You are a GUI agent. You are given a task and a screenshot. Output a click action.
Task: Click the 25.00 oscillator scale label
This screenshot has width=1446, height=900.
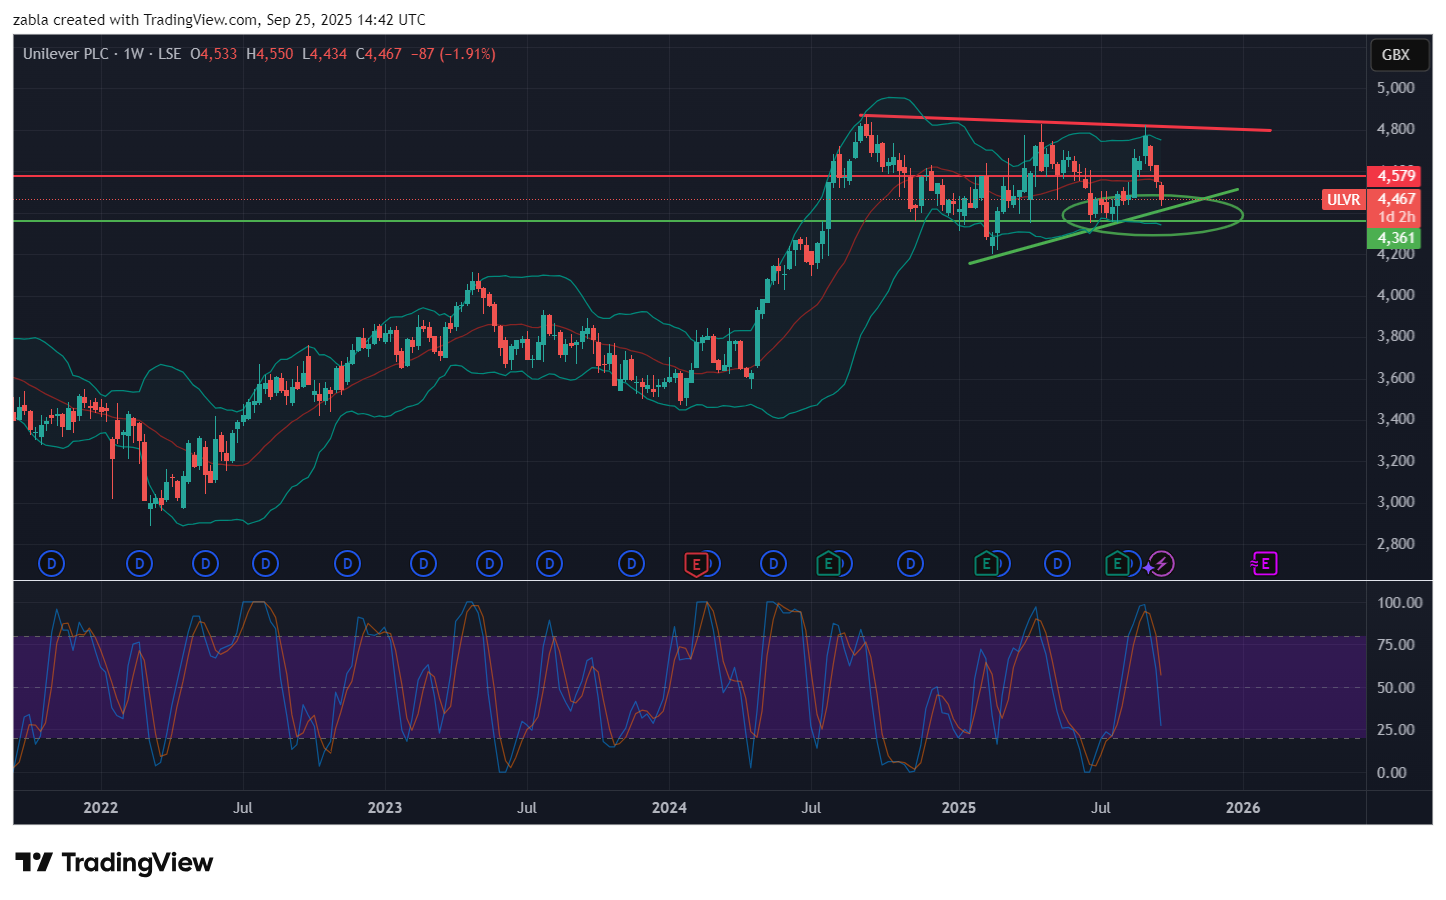pyautogui.click(x=1395, y=730)
